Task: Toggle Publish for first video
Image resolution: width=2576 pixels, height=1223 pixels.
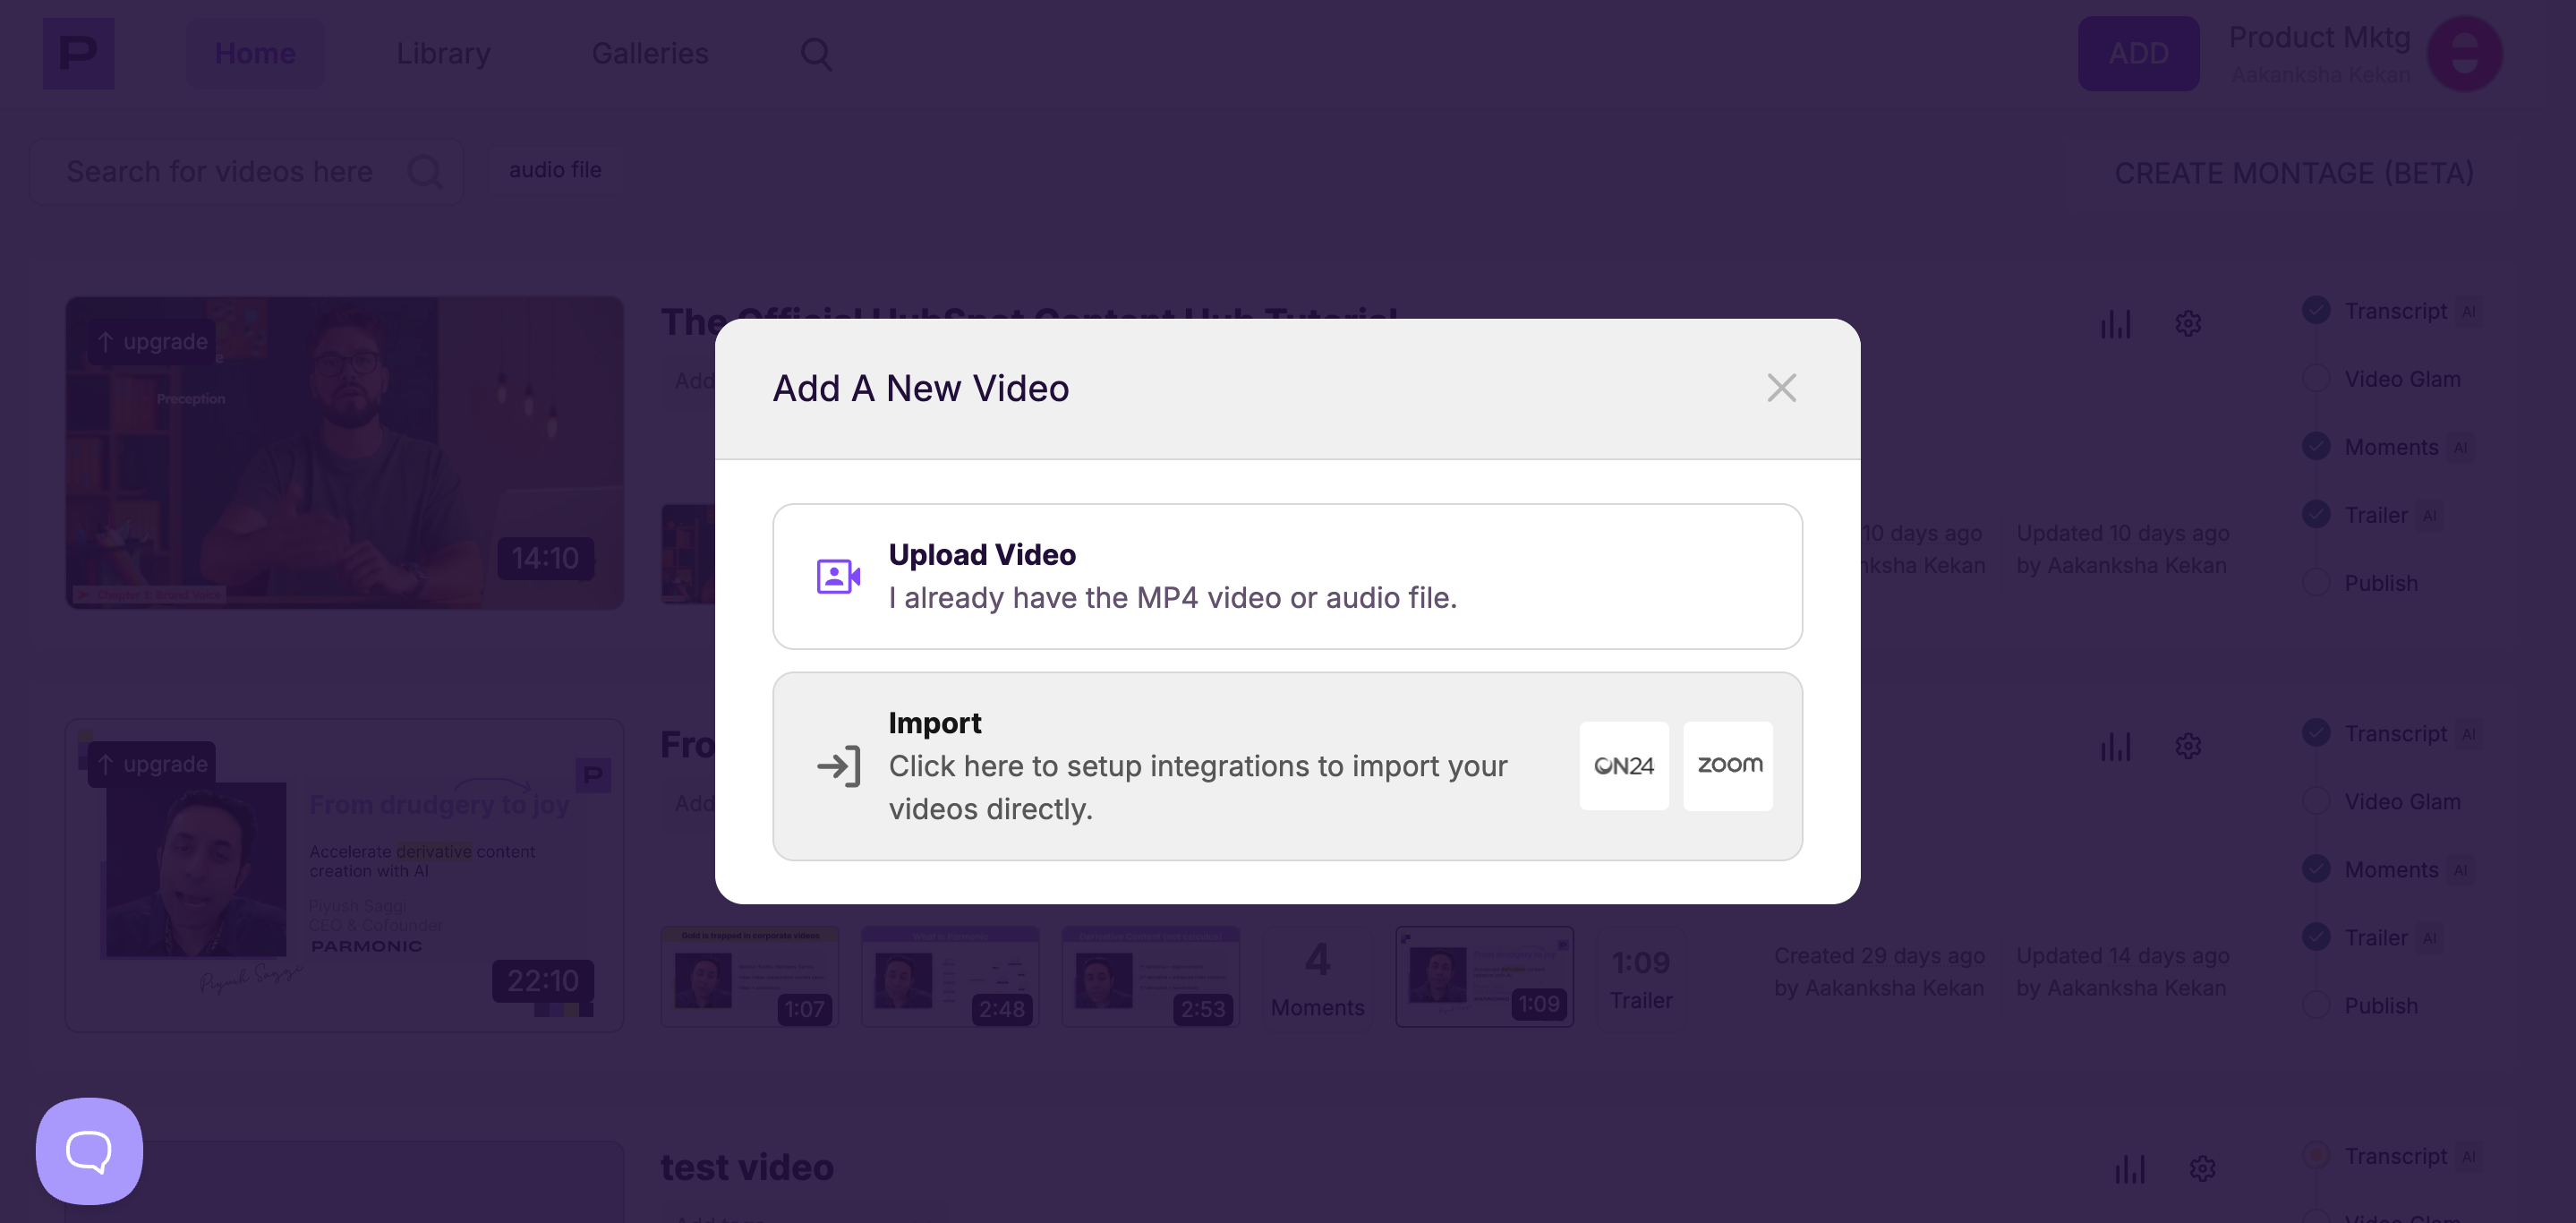Action: tap(2316, 583)
